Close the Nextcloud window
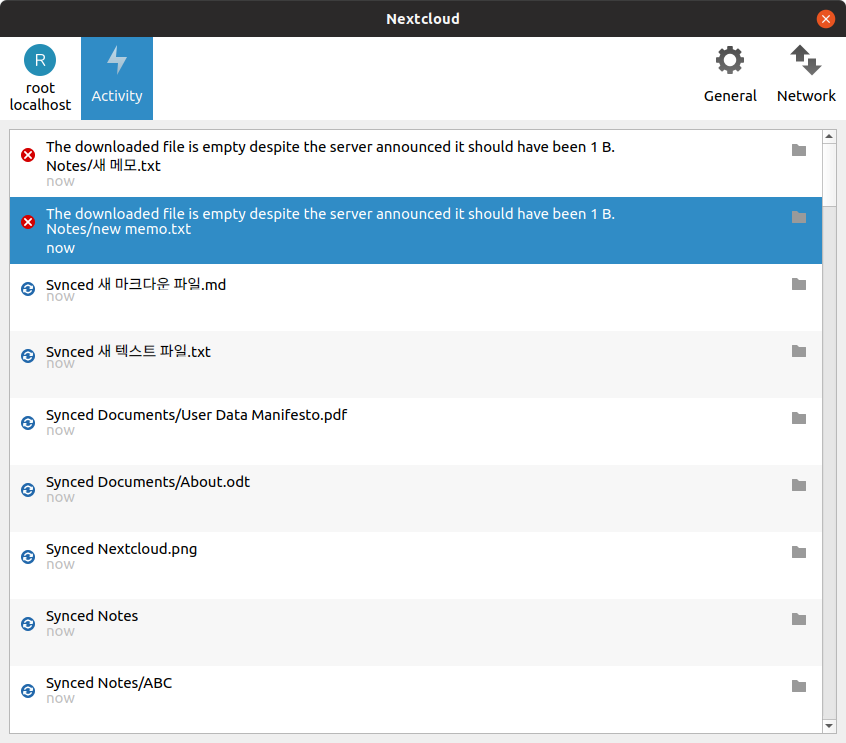 point(825,19)
